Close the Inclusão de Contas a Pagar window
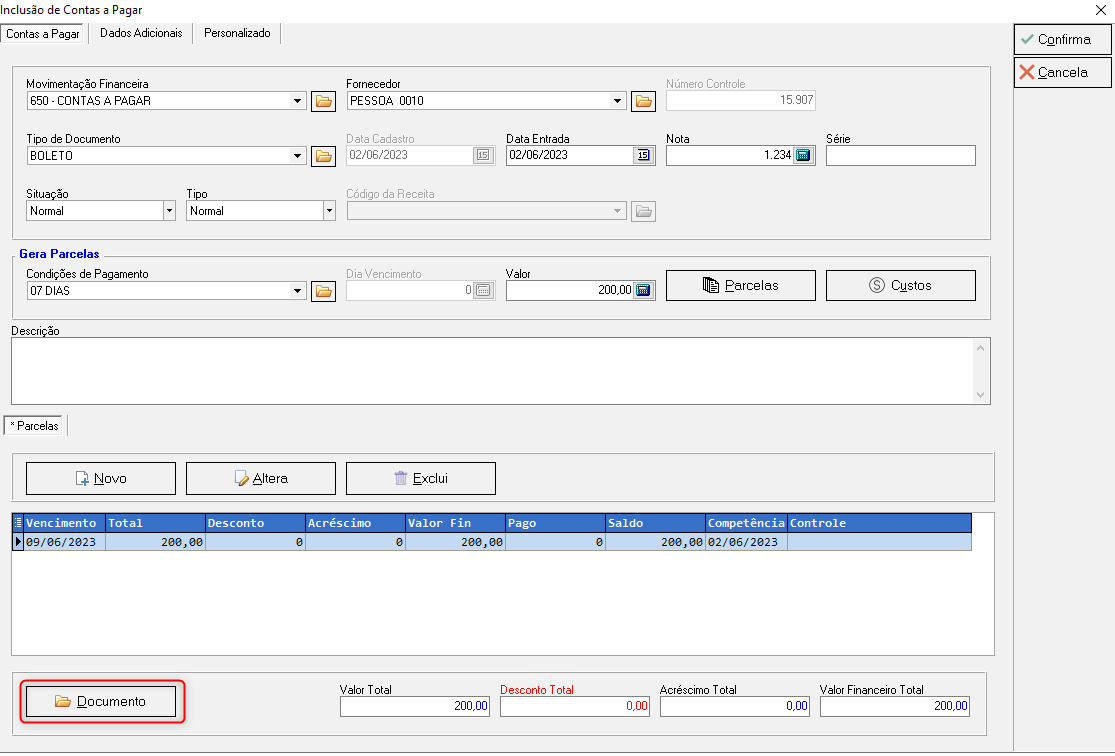1115x756 pixels. tap(1101, 10)
